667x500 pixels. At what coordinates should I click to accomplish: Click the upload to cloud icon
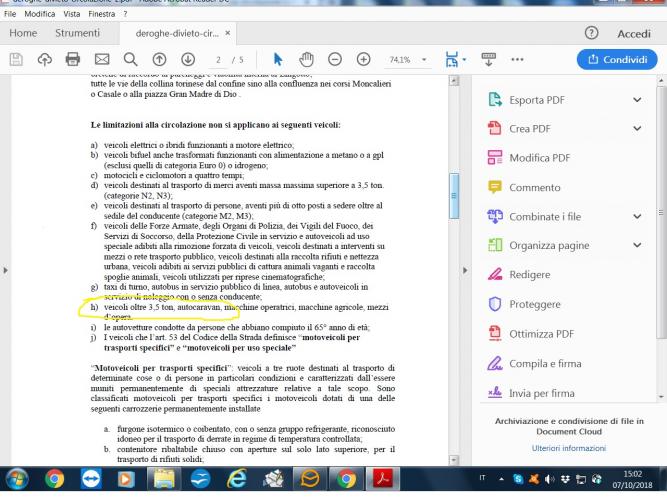tap(46, 59)
